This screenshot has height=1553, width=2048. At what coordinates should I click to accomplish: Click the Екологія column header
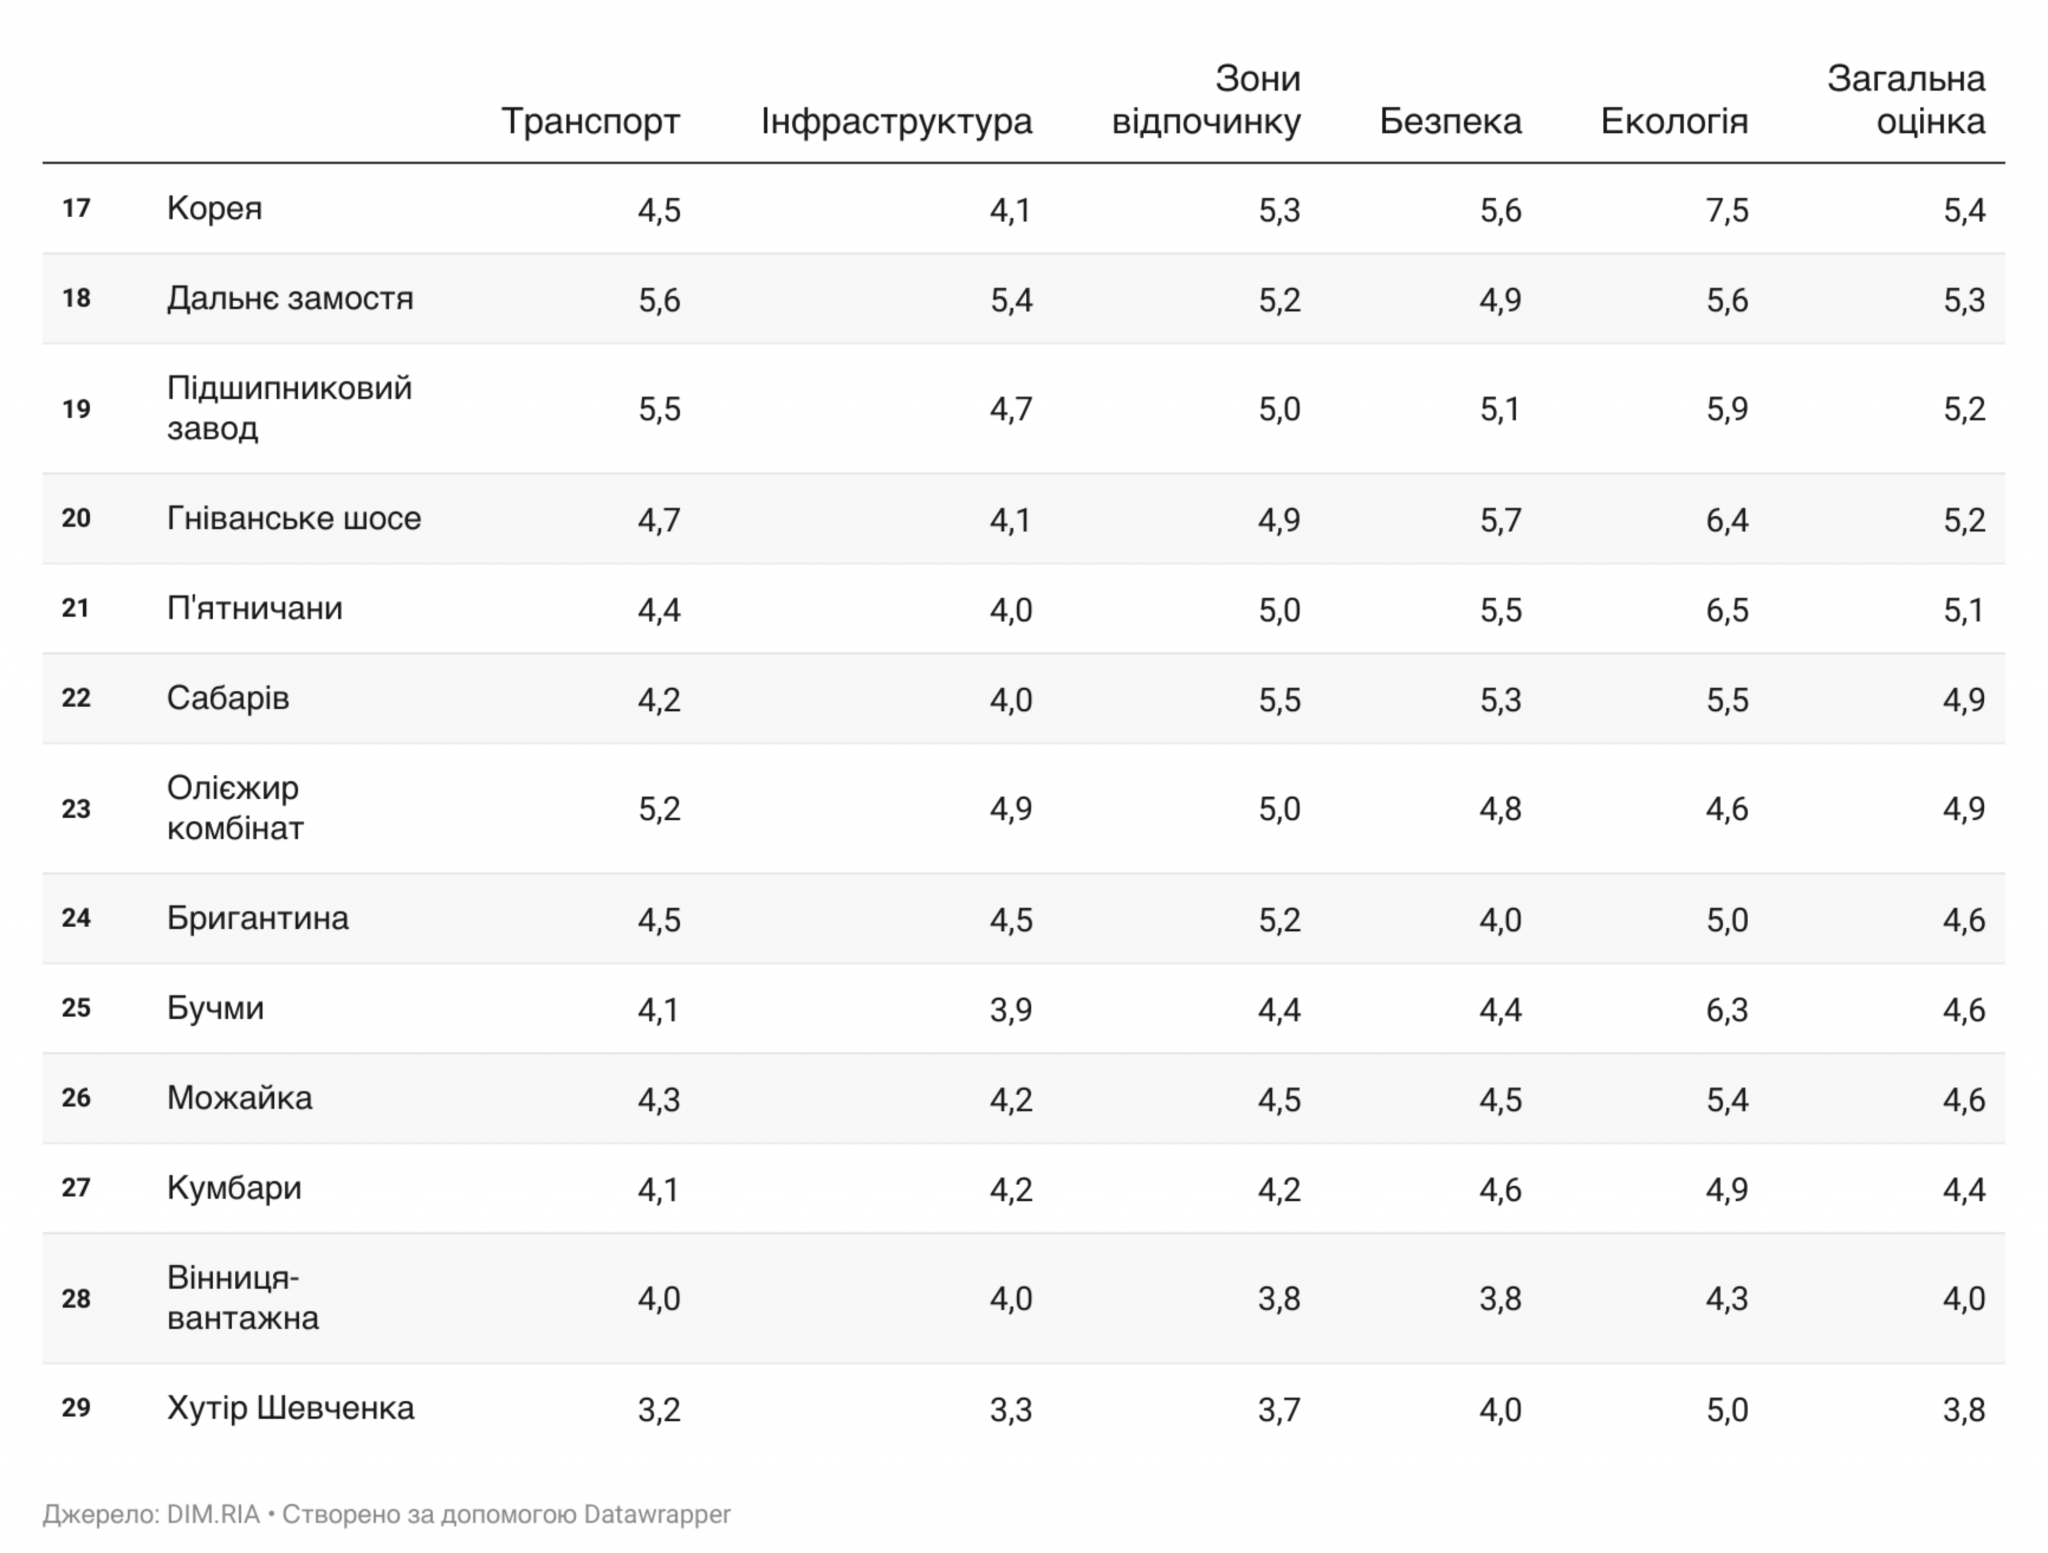[1674, 121]
